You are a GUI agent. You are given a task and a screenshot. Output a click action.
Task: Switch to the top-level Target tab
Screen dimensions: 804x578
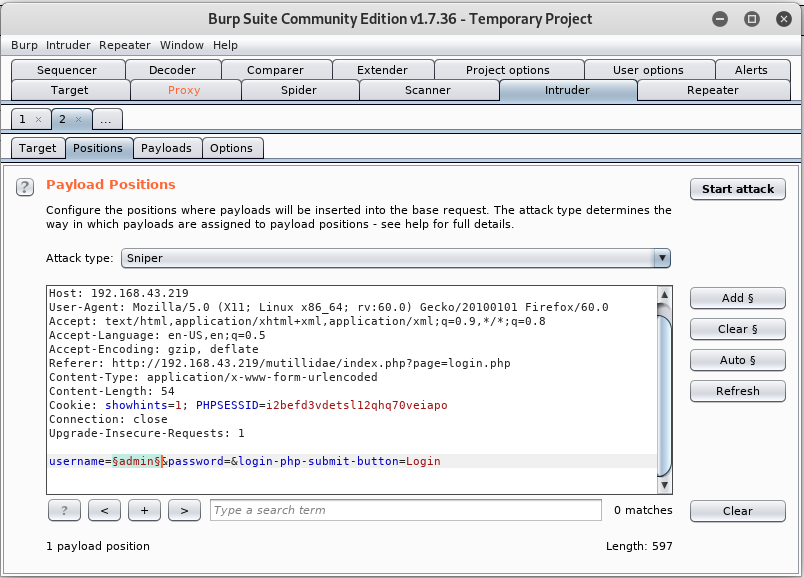point(70,90)
